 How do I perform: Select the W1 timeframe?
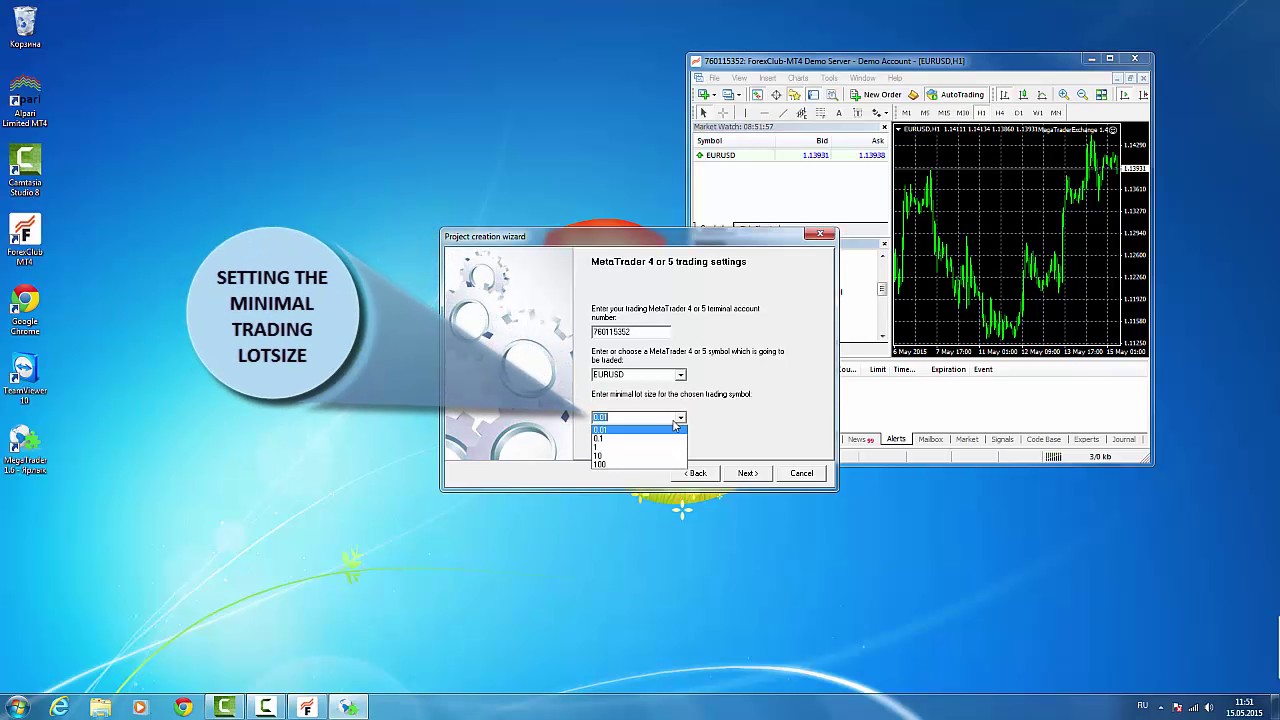click(x=1037, y=113)
